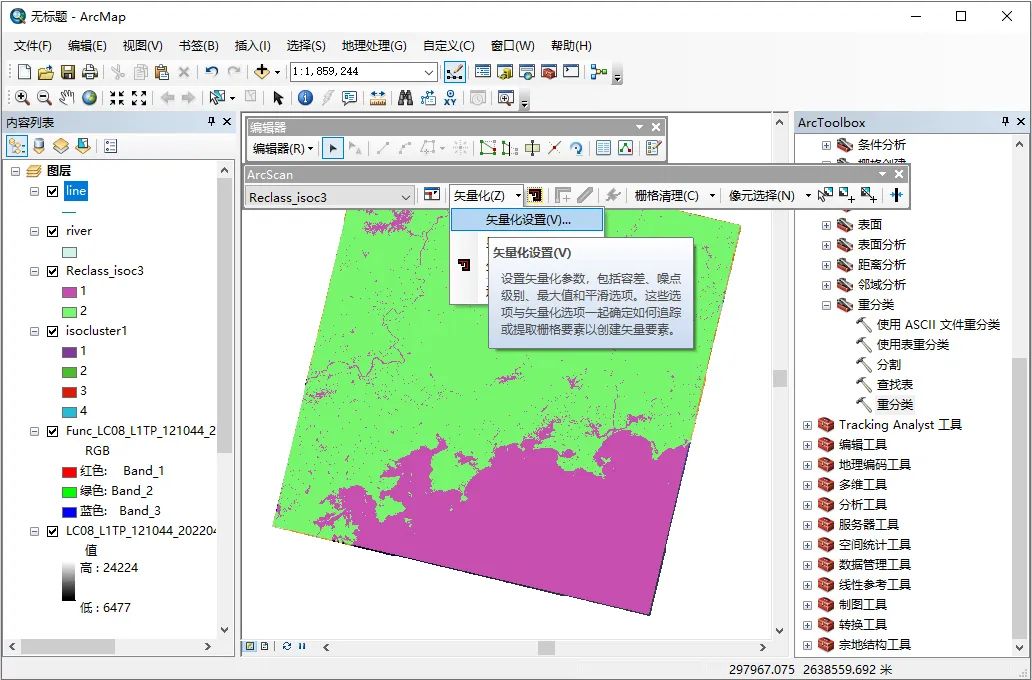Open the ArcScan raster layer dropdown
Viewport: 1032px width, 680px height.
pos(405,197)
